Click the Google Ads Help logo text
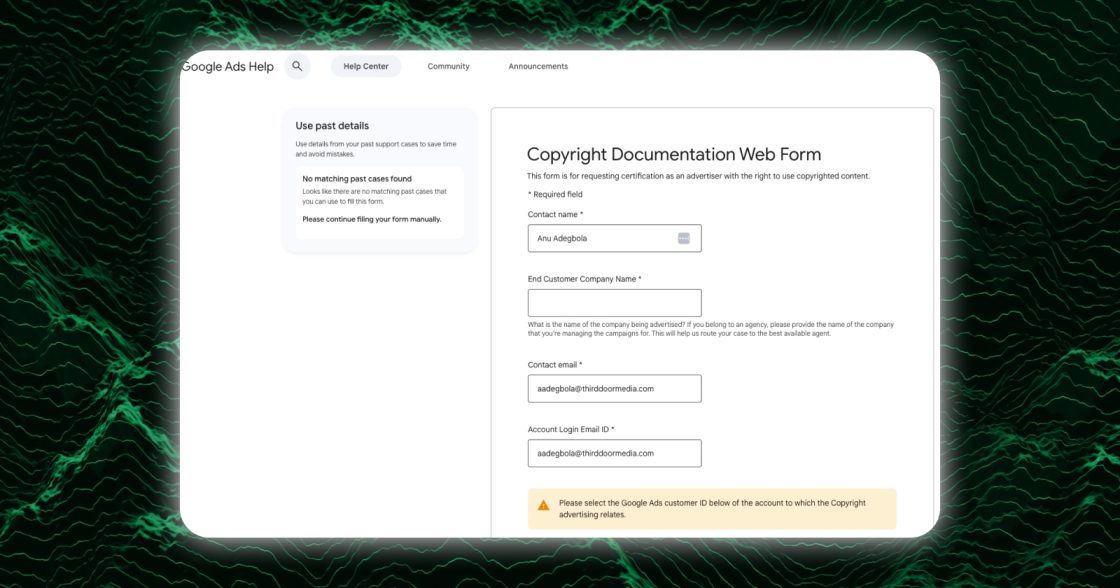This screenshot has height=588, width=1120. (228, 66)
